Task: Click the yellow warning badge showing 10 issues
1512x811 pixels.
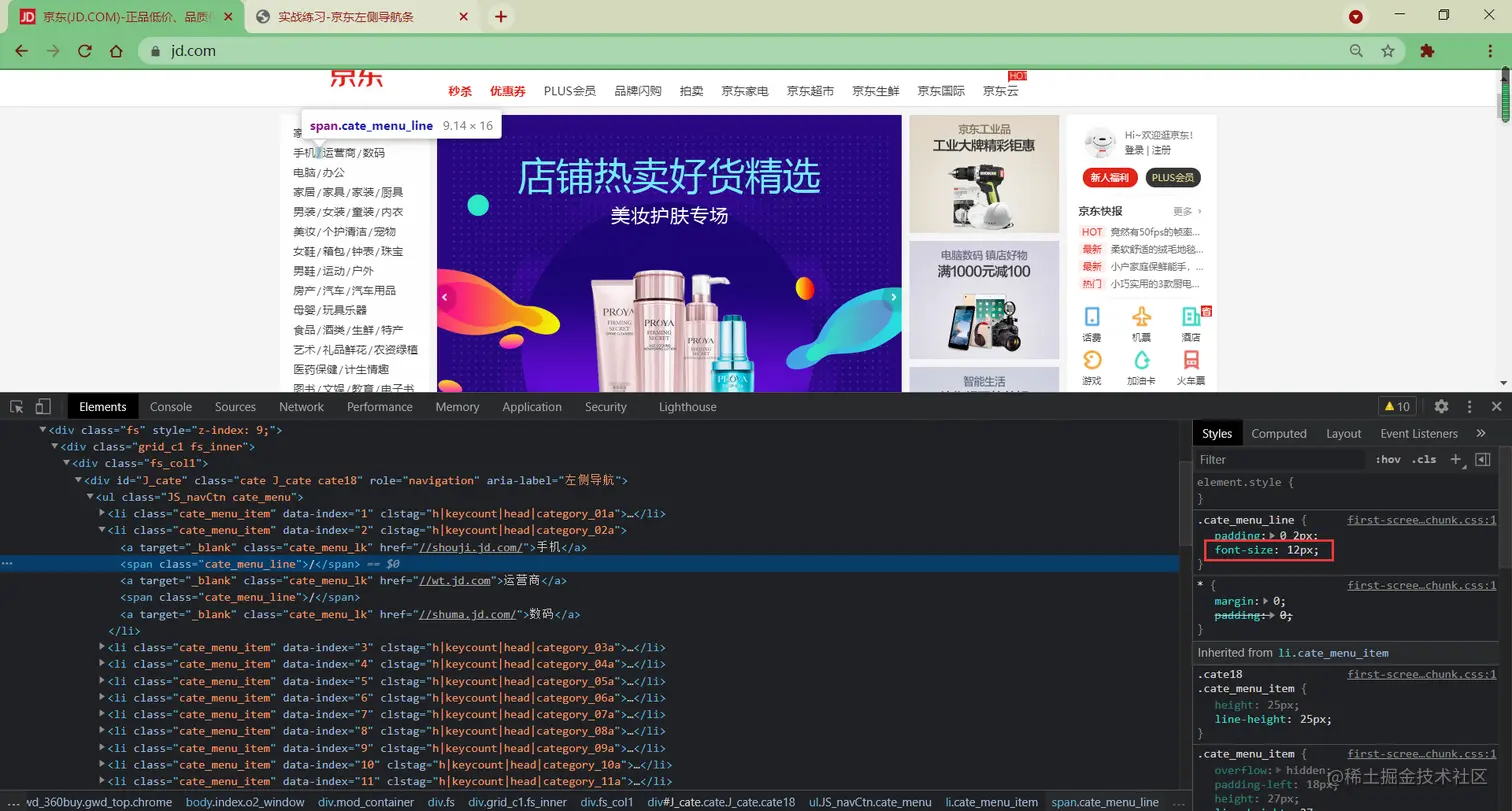Action: 1397,406
